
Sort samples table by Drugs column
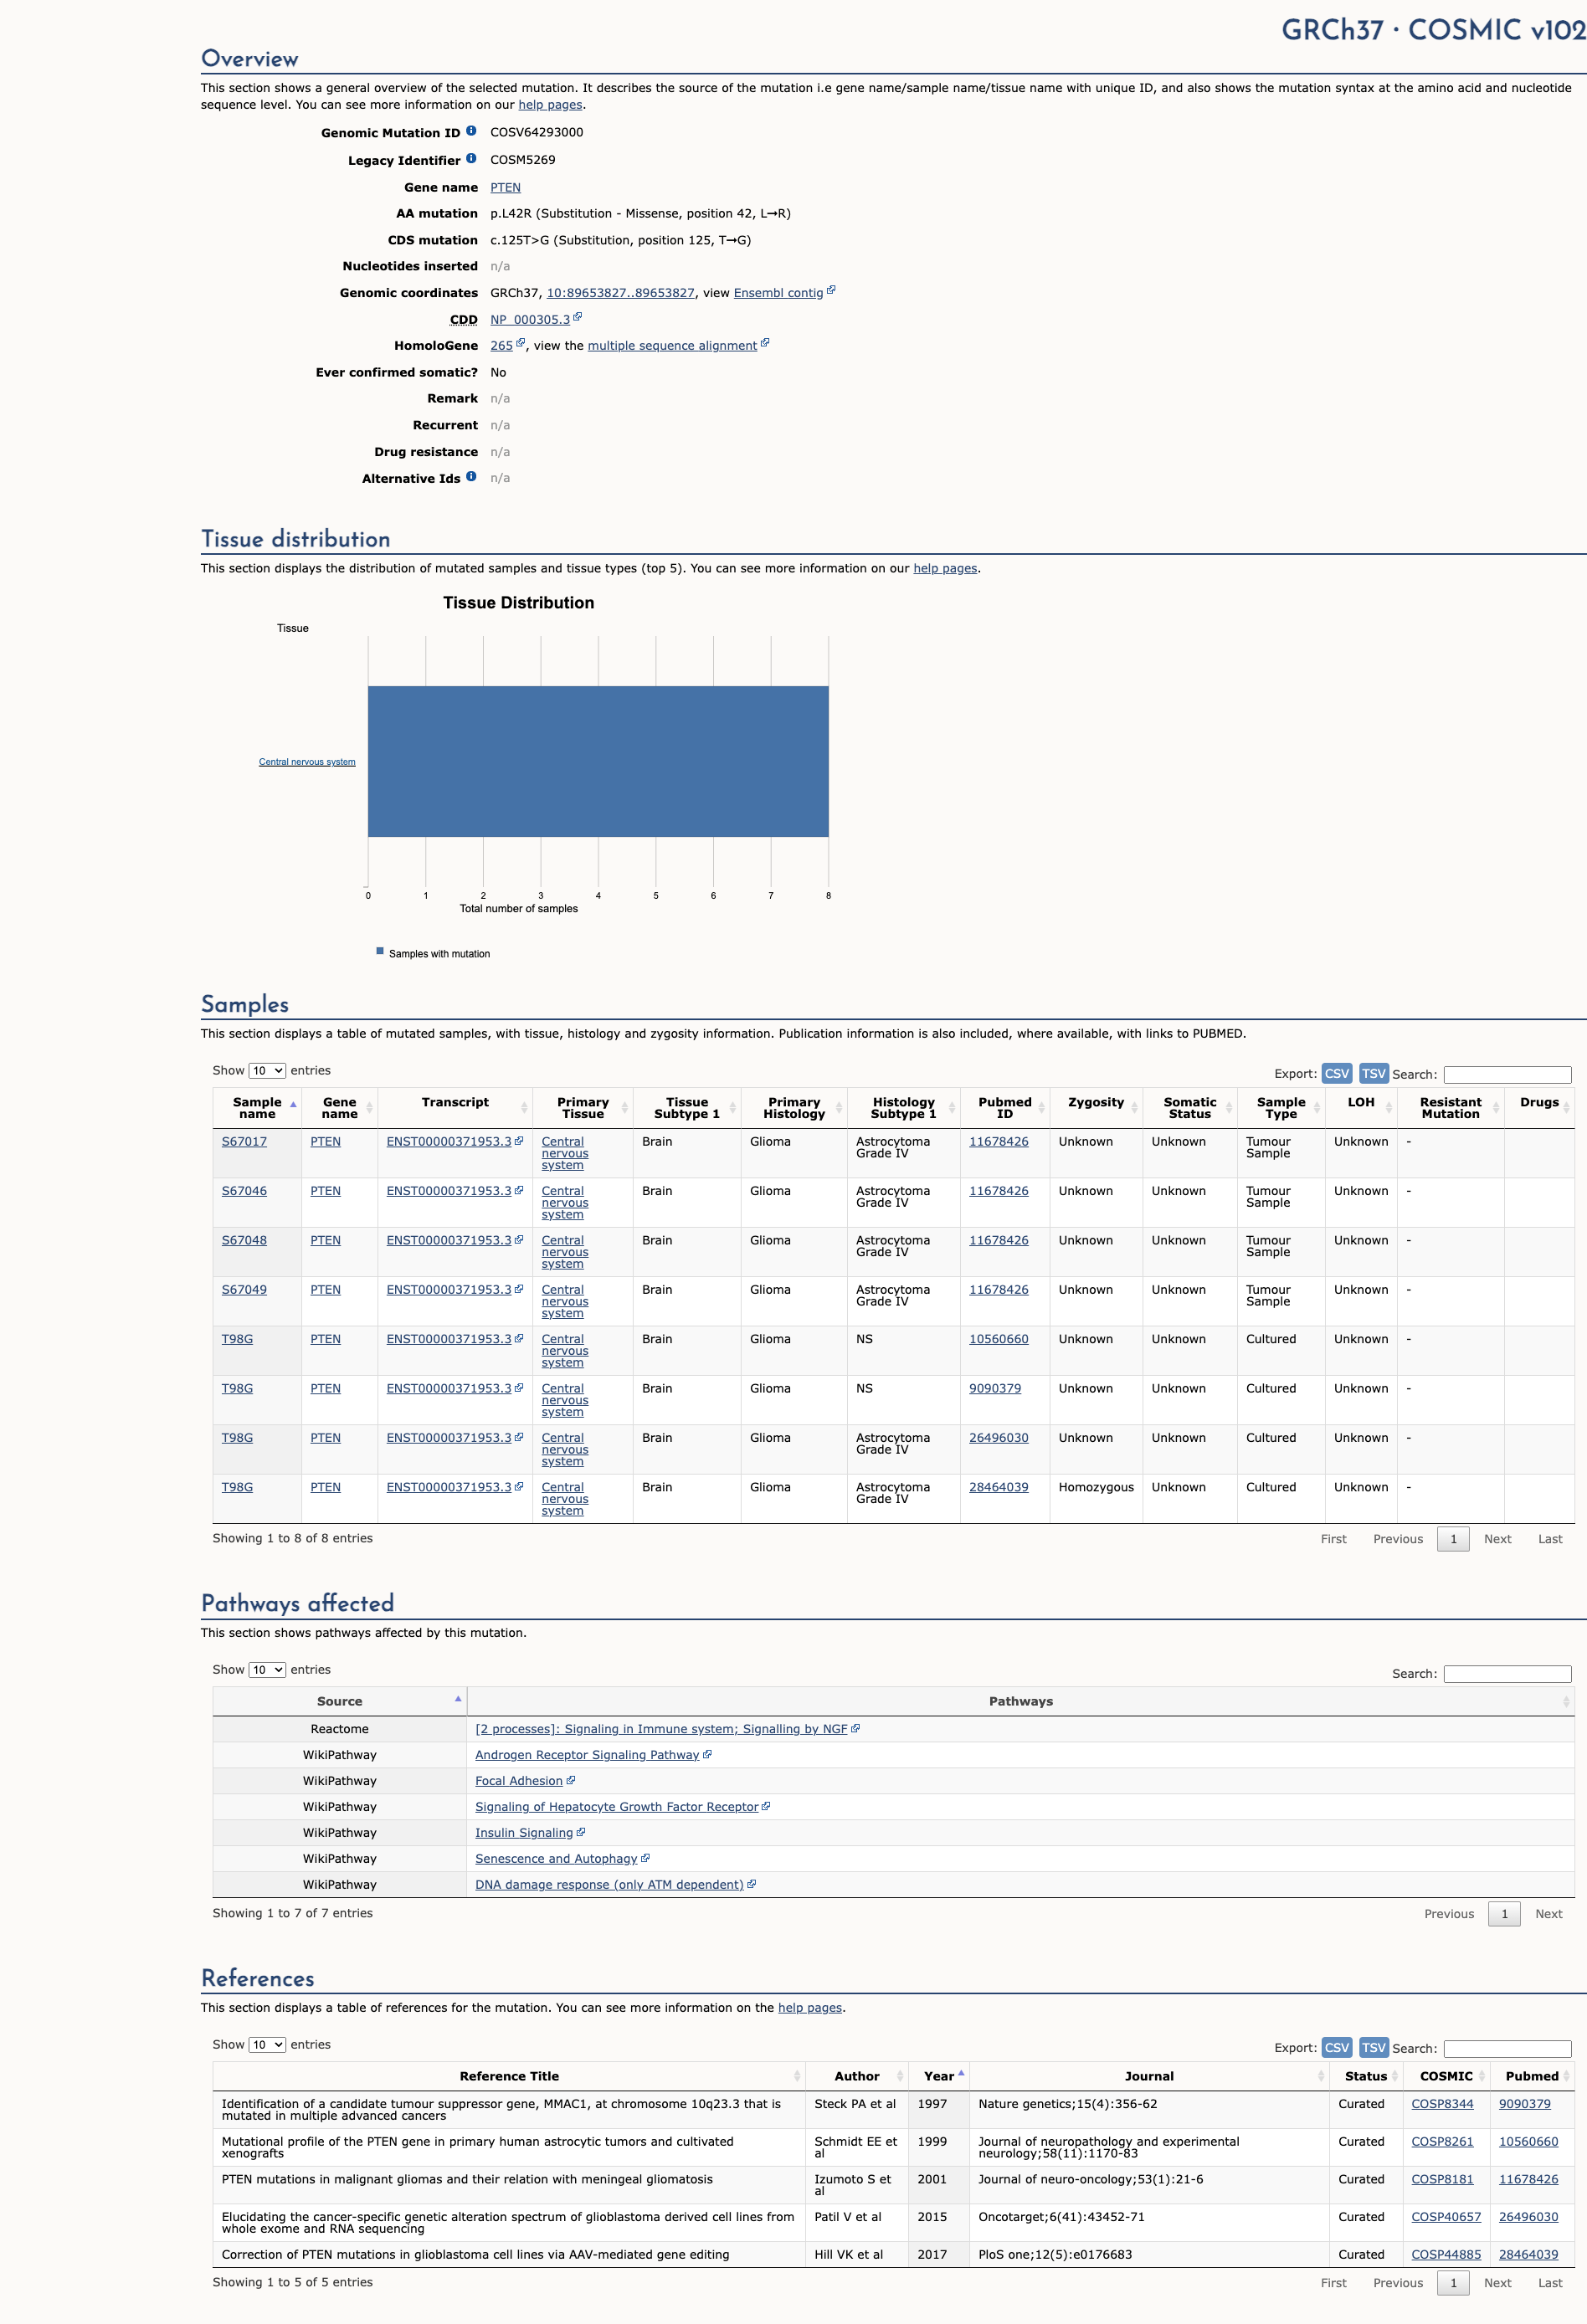pyautogui.click(x=1539, y=1108)
